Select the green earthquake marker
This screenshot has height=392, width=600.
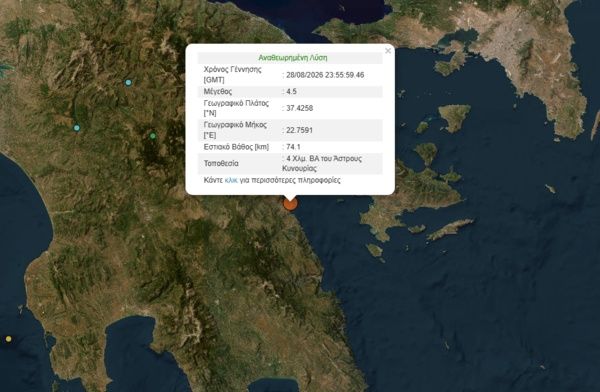pyautogui.click(x=153, y=136)
